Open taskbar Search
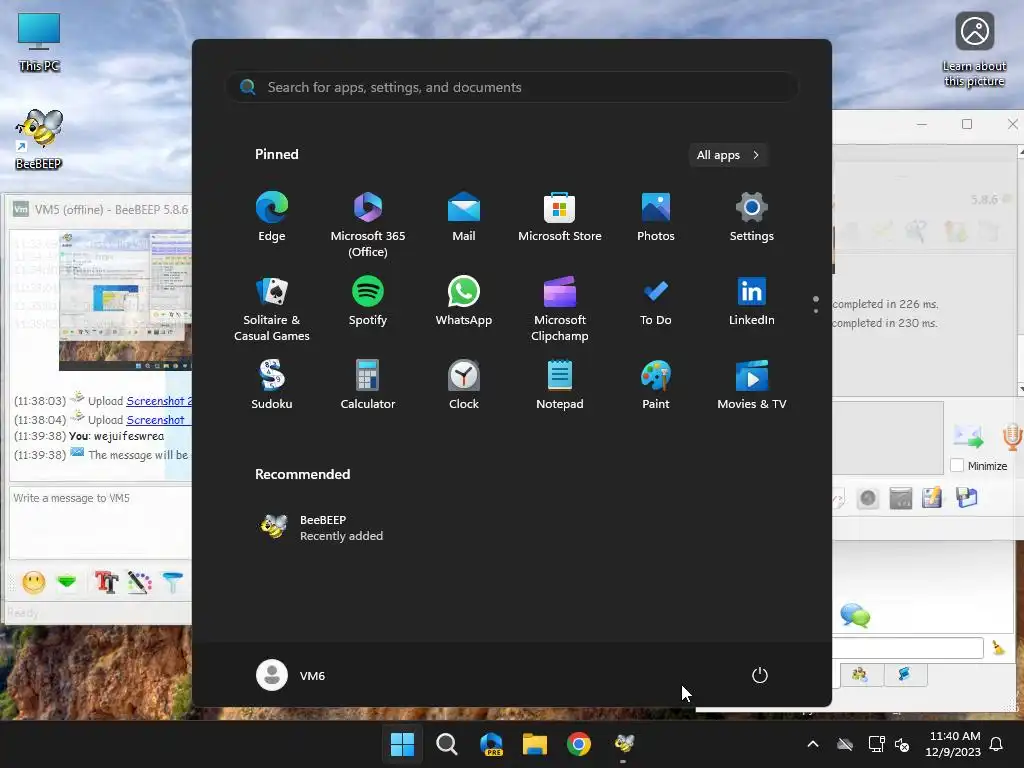The height and width of the screenshot is (768, 1024). (447, 744)
